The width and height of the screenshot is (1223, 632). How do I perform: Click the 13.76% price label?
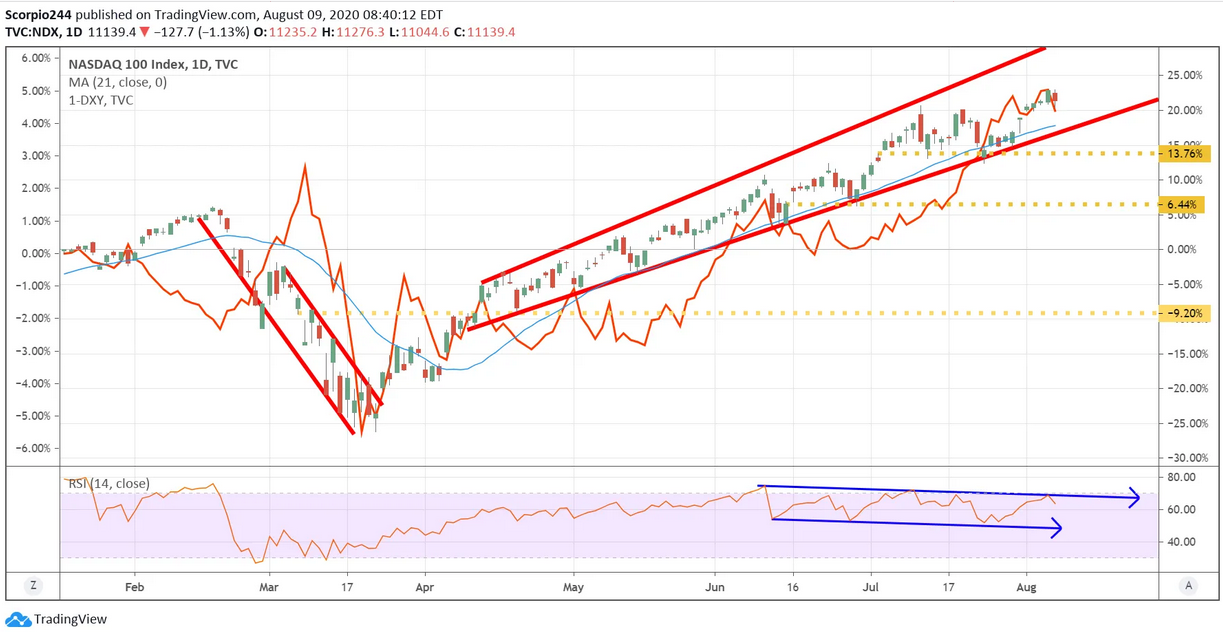coord(1183,154)
